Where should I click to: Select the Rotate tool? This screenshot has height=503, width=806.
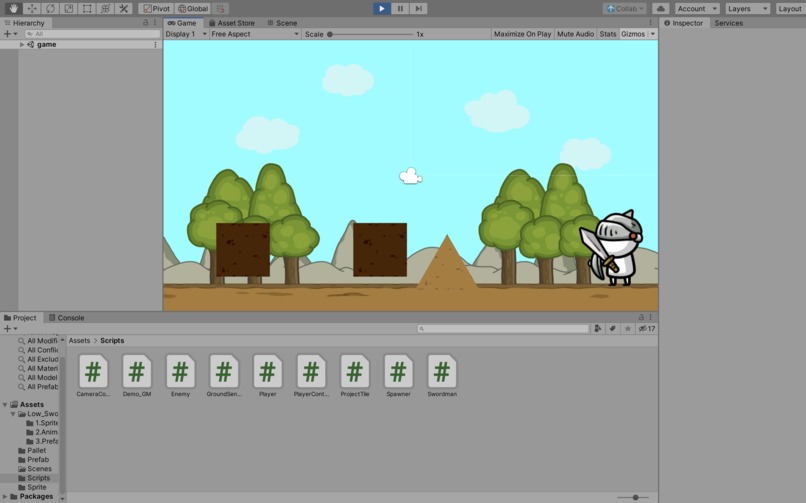pyautogui.click(x=50, y=8)
